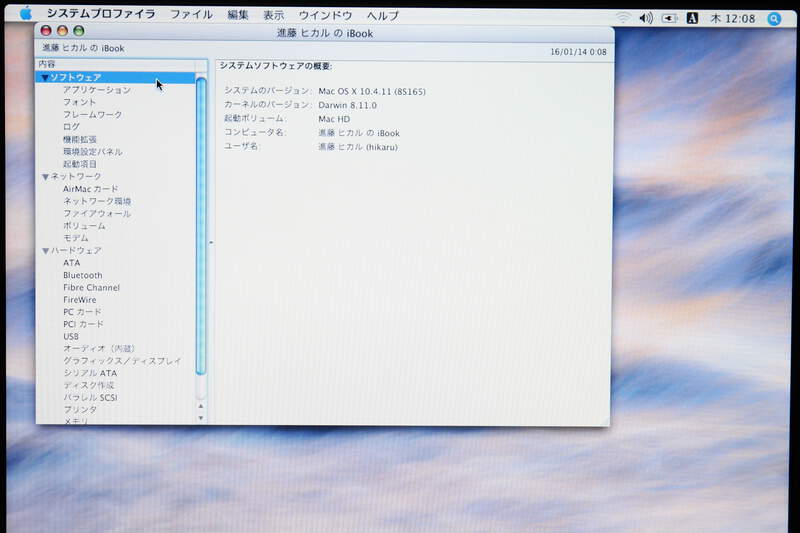Open the Apple menu icon
This screenshot has width=800, height=533.
tap(26, 14)
